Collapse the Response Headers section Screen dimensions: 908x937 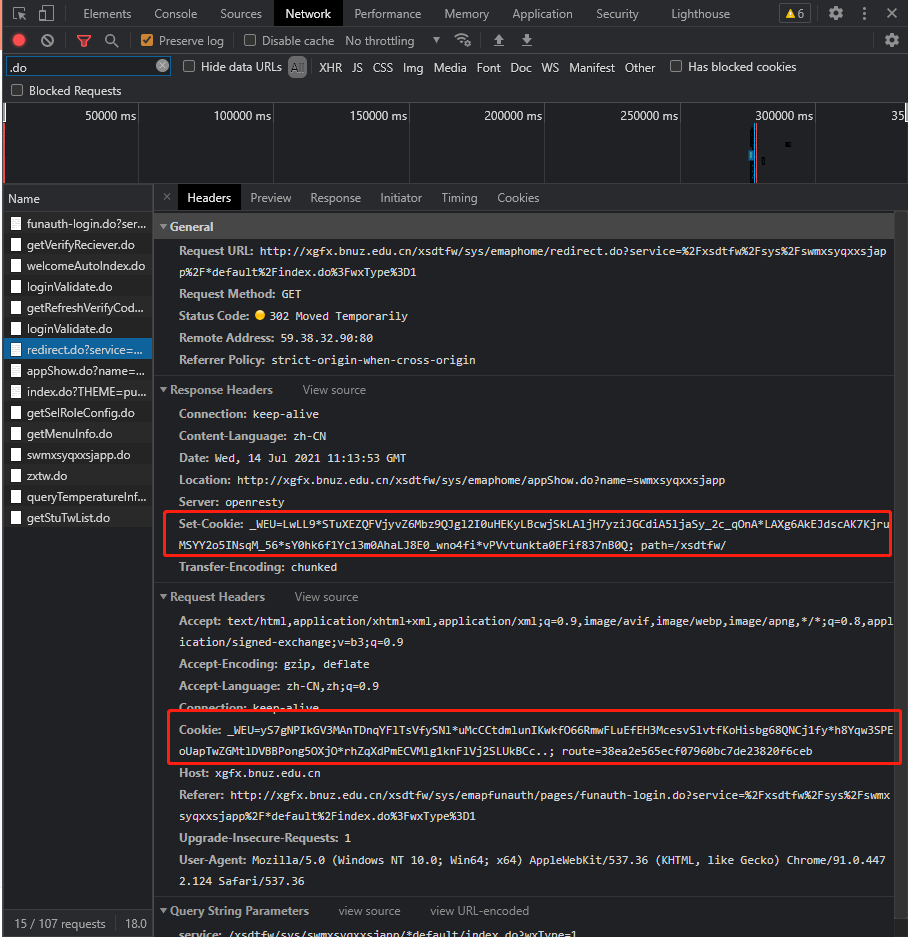(x=164, y=390)
